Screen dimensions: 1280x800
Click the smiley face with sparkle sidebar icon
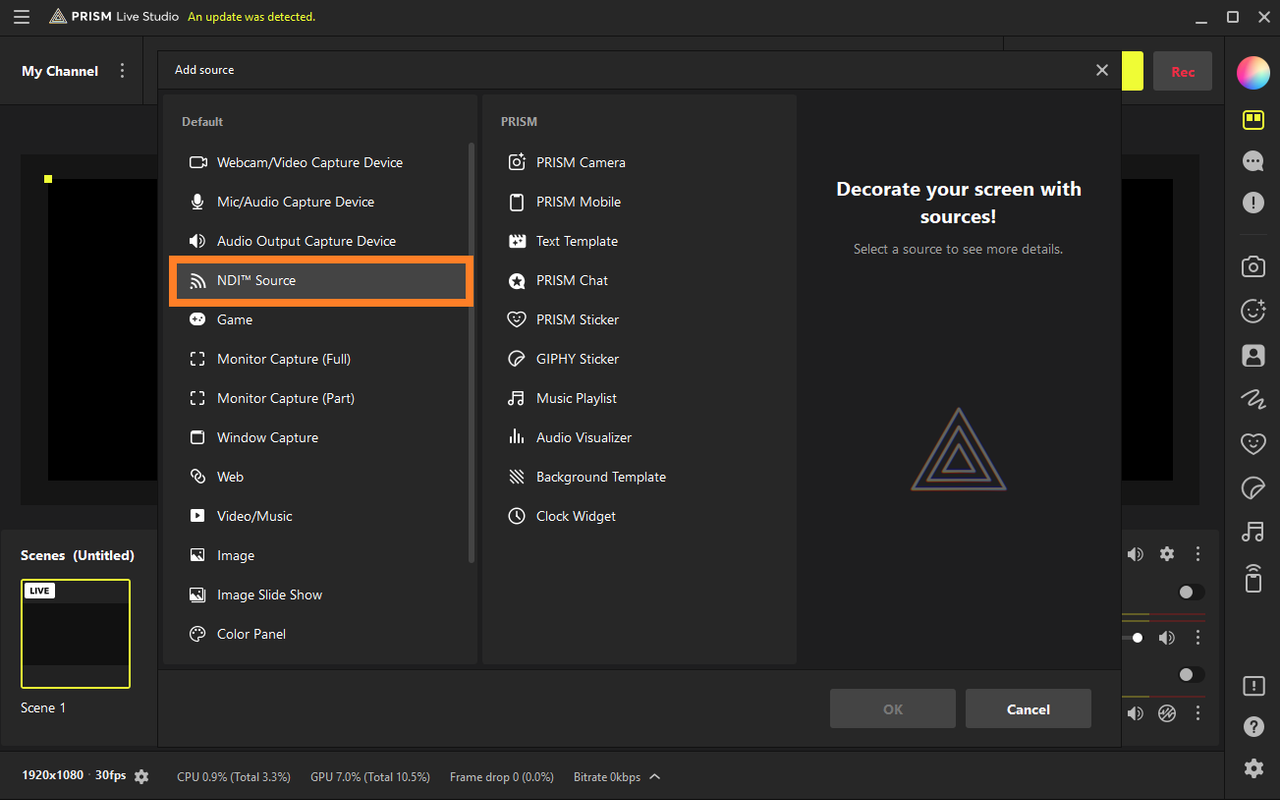(1253, 311)
